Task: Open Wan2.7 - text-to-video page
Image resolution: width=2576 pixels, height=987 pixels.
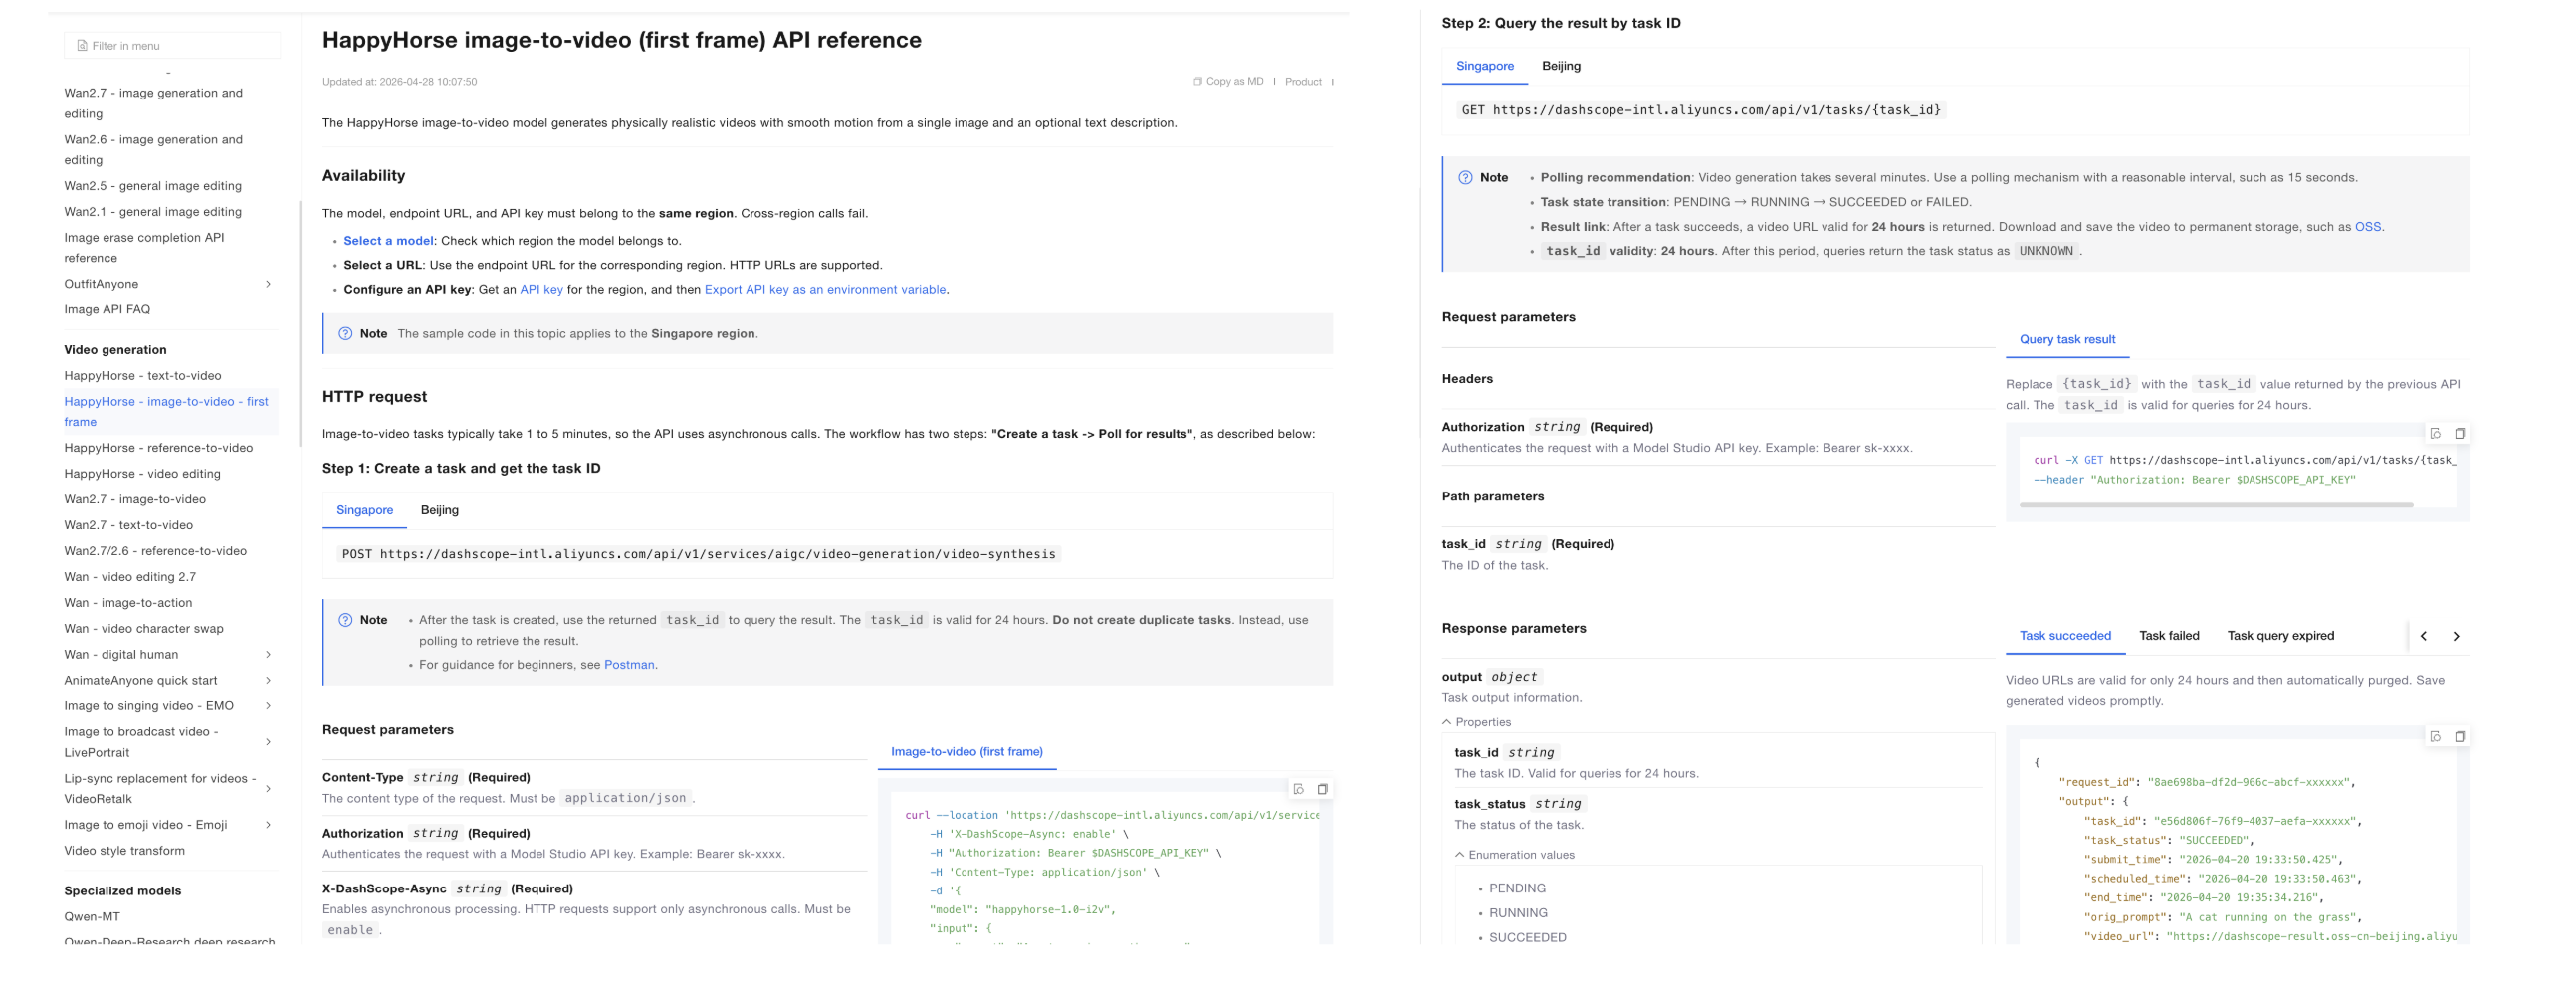Action: point(129,526)
